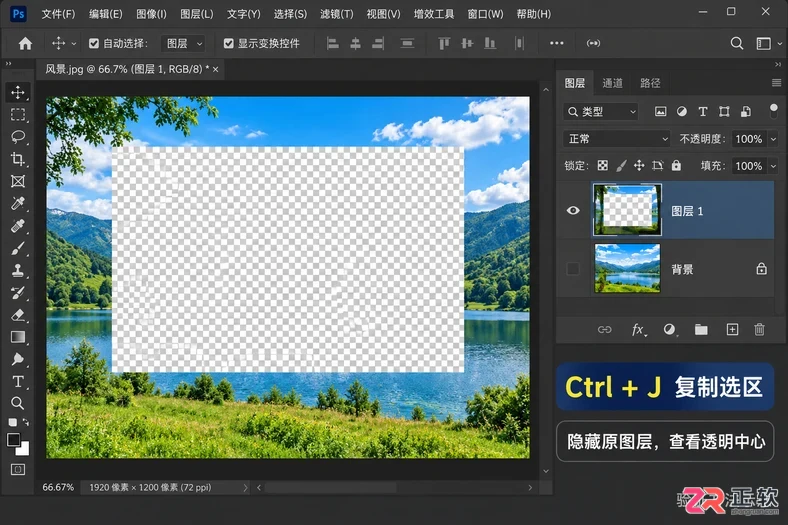The image size is (788, 525).
Task: Click the delete layer trash icon
Action: [759, 330]
